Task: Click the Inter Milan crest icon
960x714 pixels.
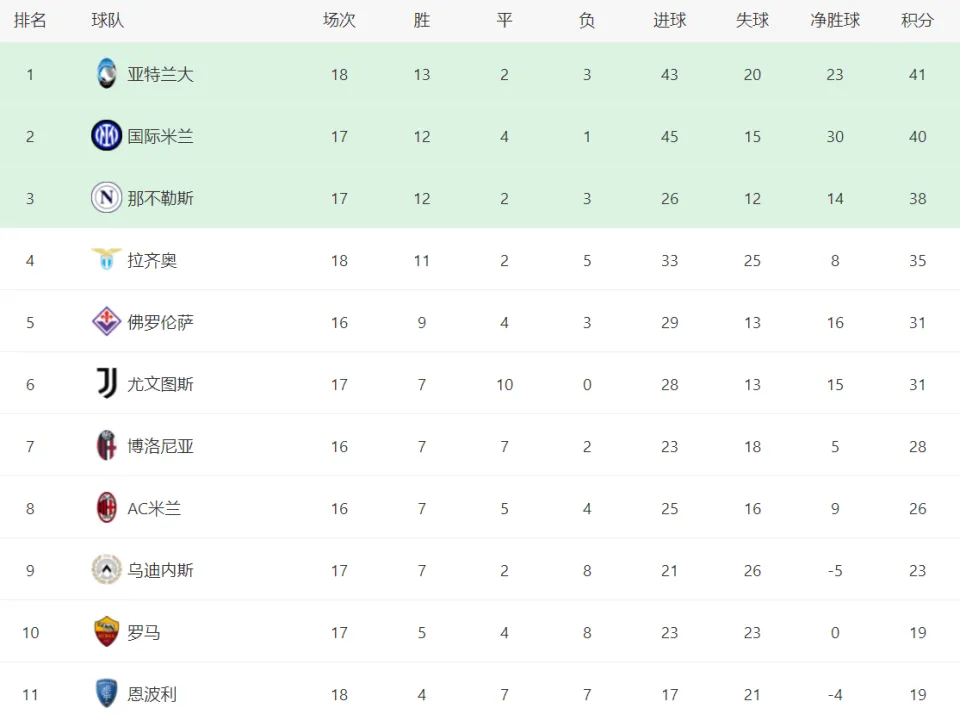Action: [x=107, y=136]
